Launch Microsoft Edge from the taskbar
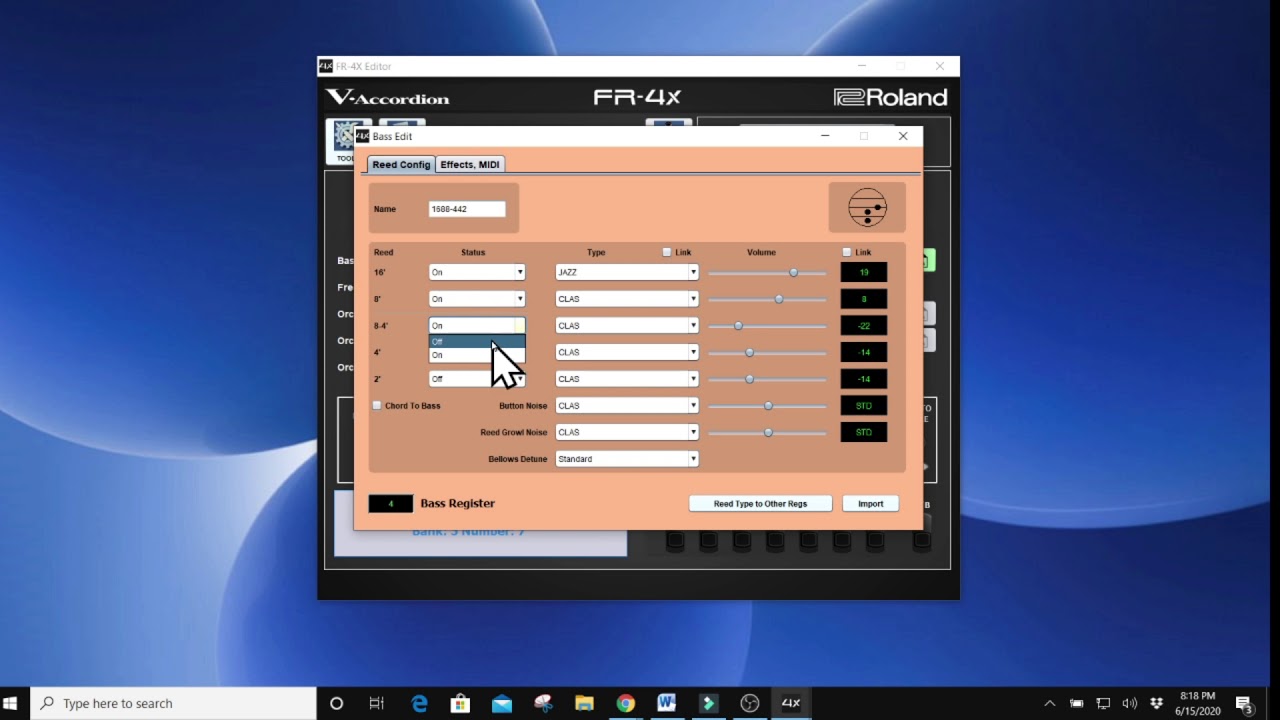Screen dimensions: 1280x720 pyautogui.click(x=419, y=703)
